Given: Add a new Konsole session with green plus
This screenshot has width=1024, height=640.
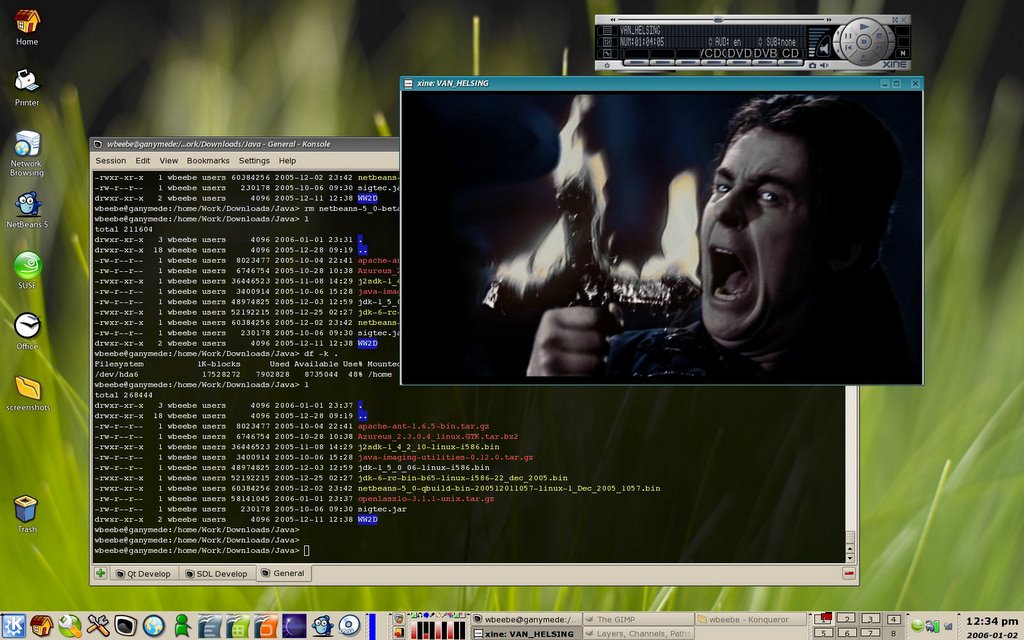Looking at the screenshot, I should click(x=101, y=573).
